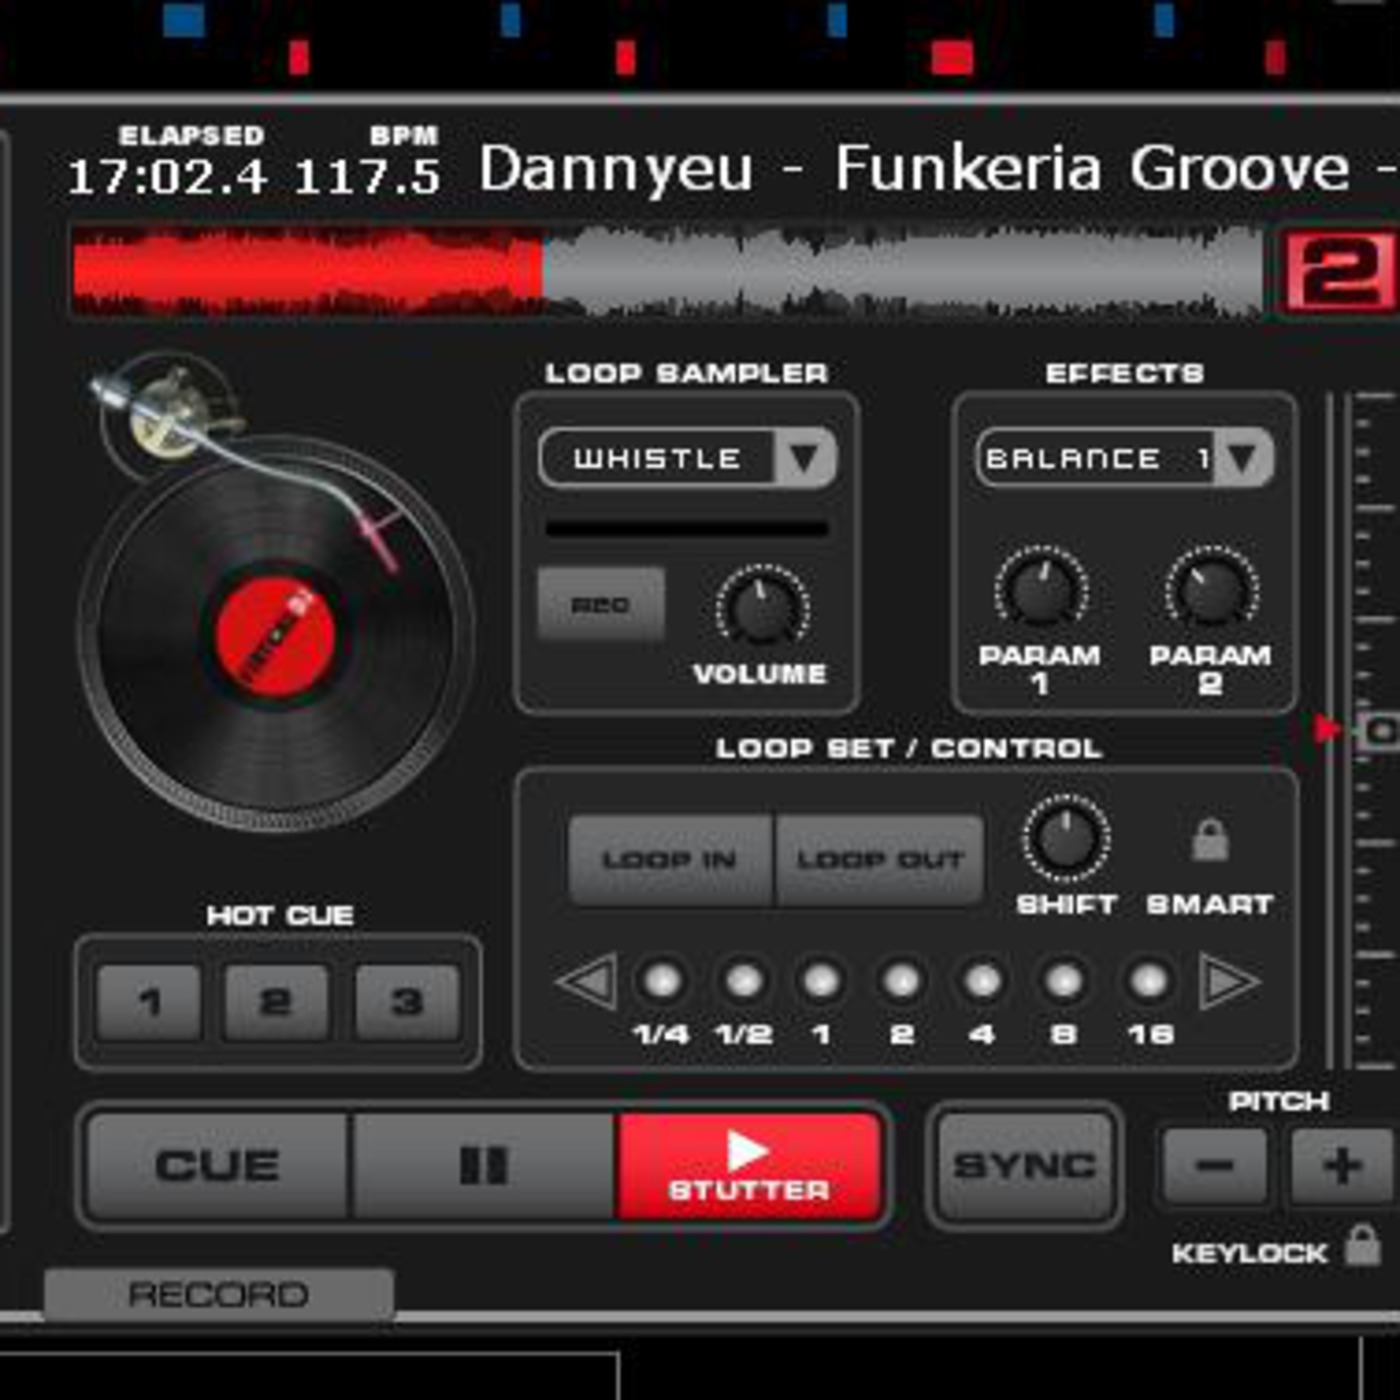Viewport: 1400px width, 1400px height.
Task: Click the red vinyl record label
Action: (x=276, y=638)
